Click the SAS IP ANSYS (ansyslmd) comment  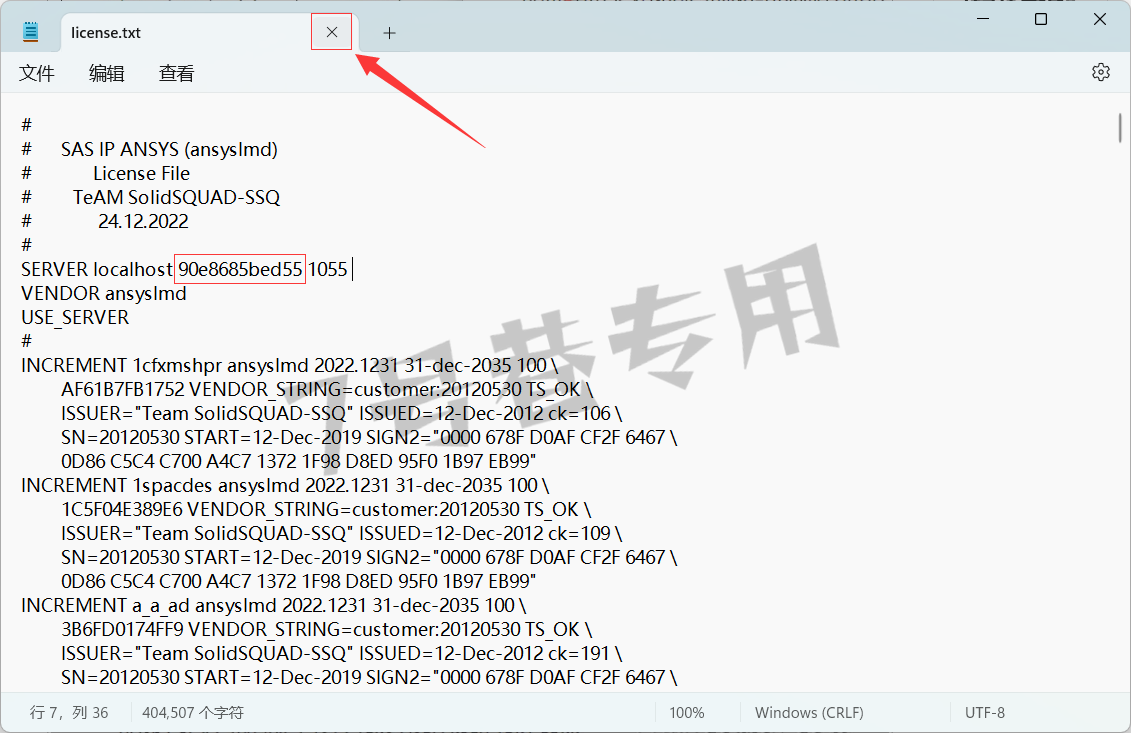tap(170, 149)
